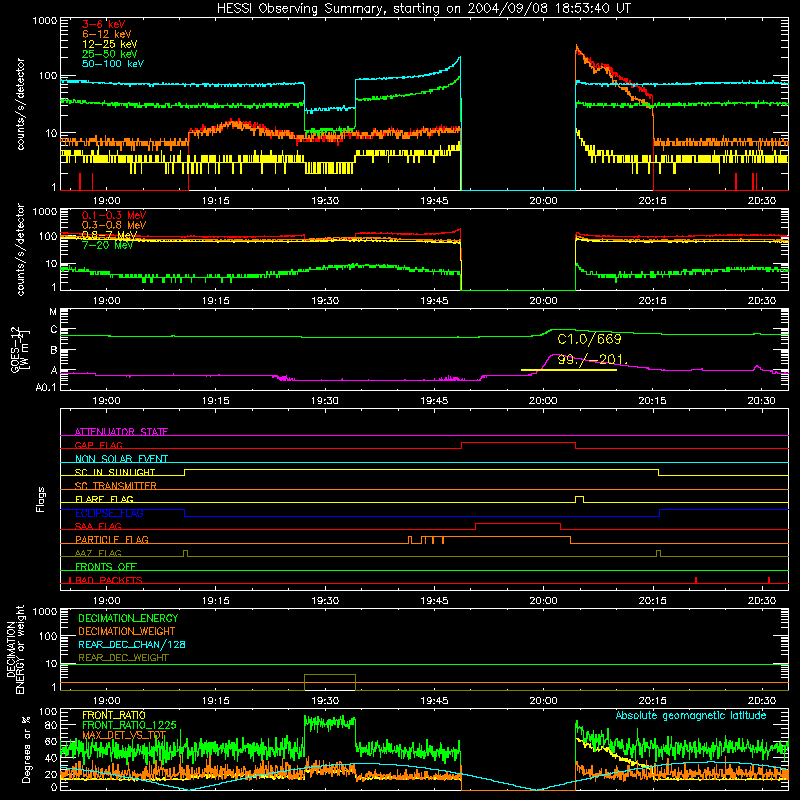This screenshot has width=800, height=800.
Task: Click the yellow FRONT_RATIO legend label
Action: coord(114,715)
